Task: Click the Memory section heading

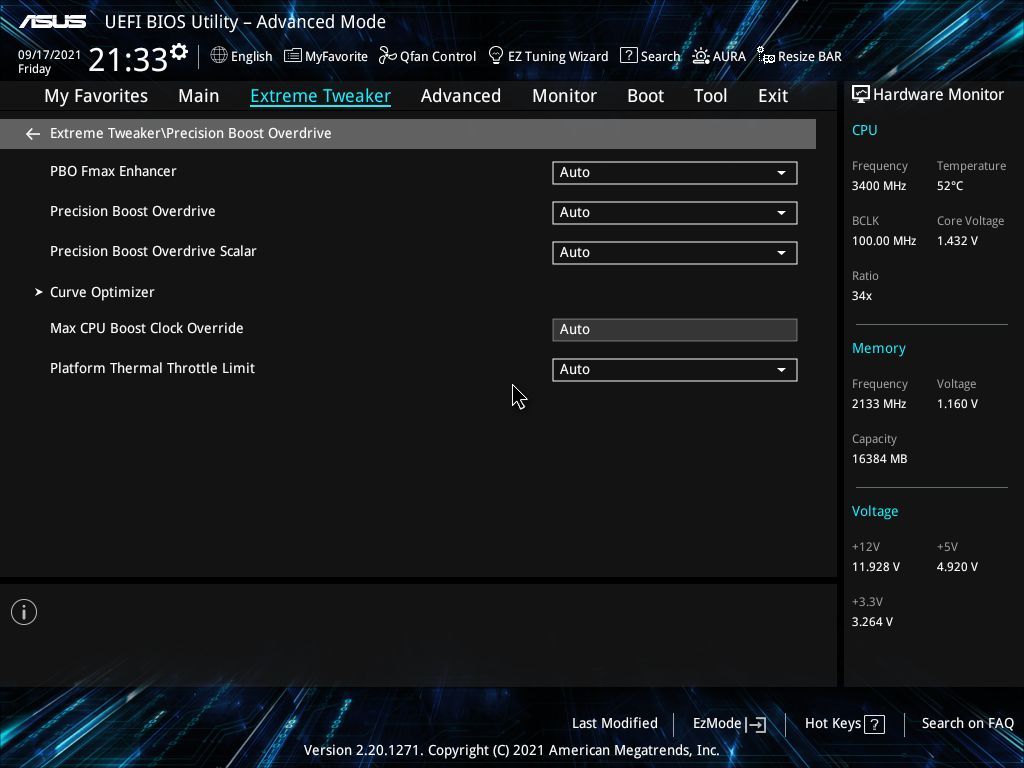Action: pyautogui.click(x=878, y=349)
